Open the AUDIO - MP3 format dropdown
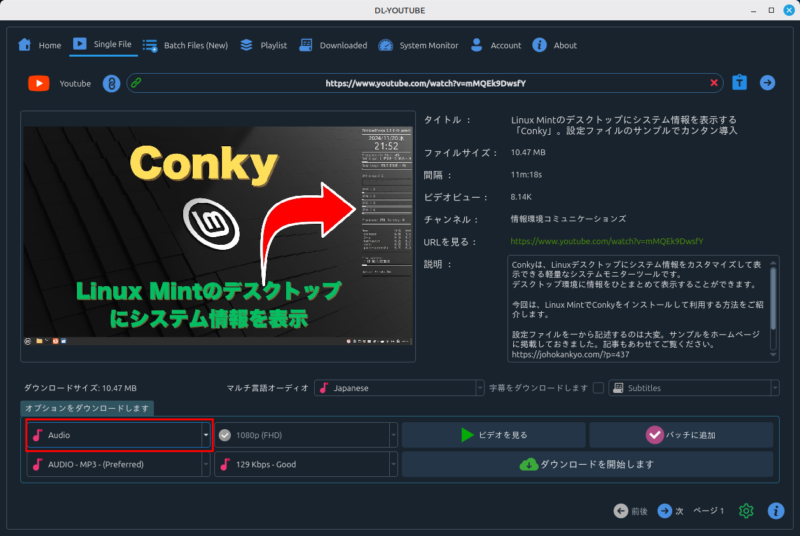This screenshot has width=800, height=536. 119,464
